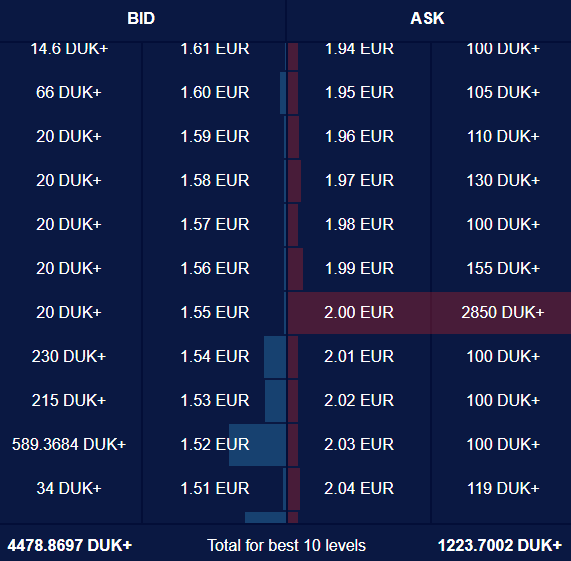The height and width of the screenshot is (561, 571).
Task: Click the BID column header
Action: (141, 19)
